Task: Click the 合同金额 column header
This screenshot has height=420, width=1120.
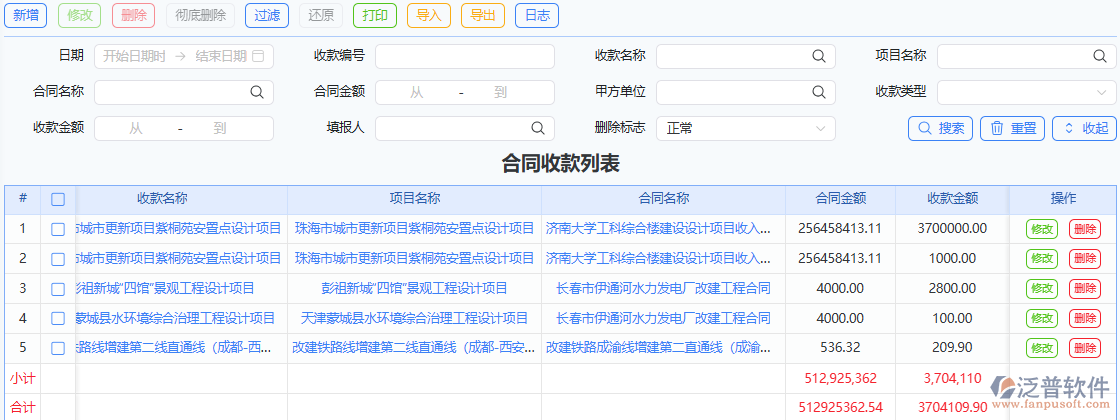Action: click(841, 199)
